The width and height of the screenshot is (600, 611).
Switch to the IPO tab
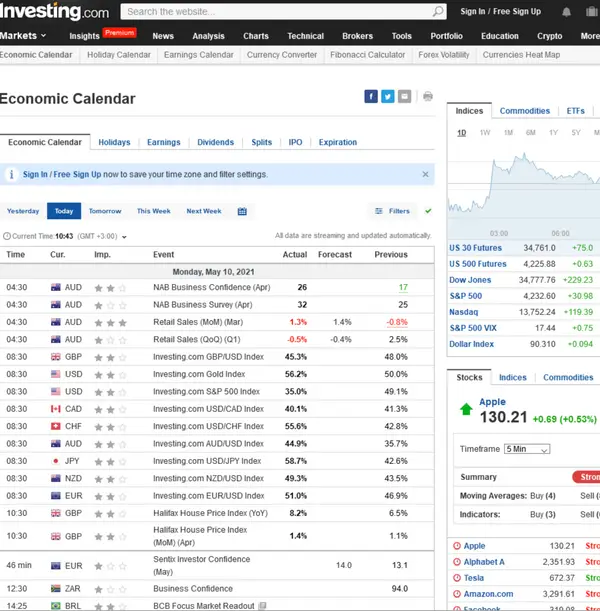[295, 142]
